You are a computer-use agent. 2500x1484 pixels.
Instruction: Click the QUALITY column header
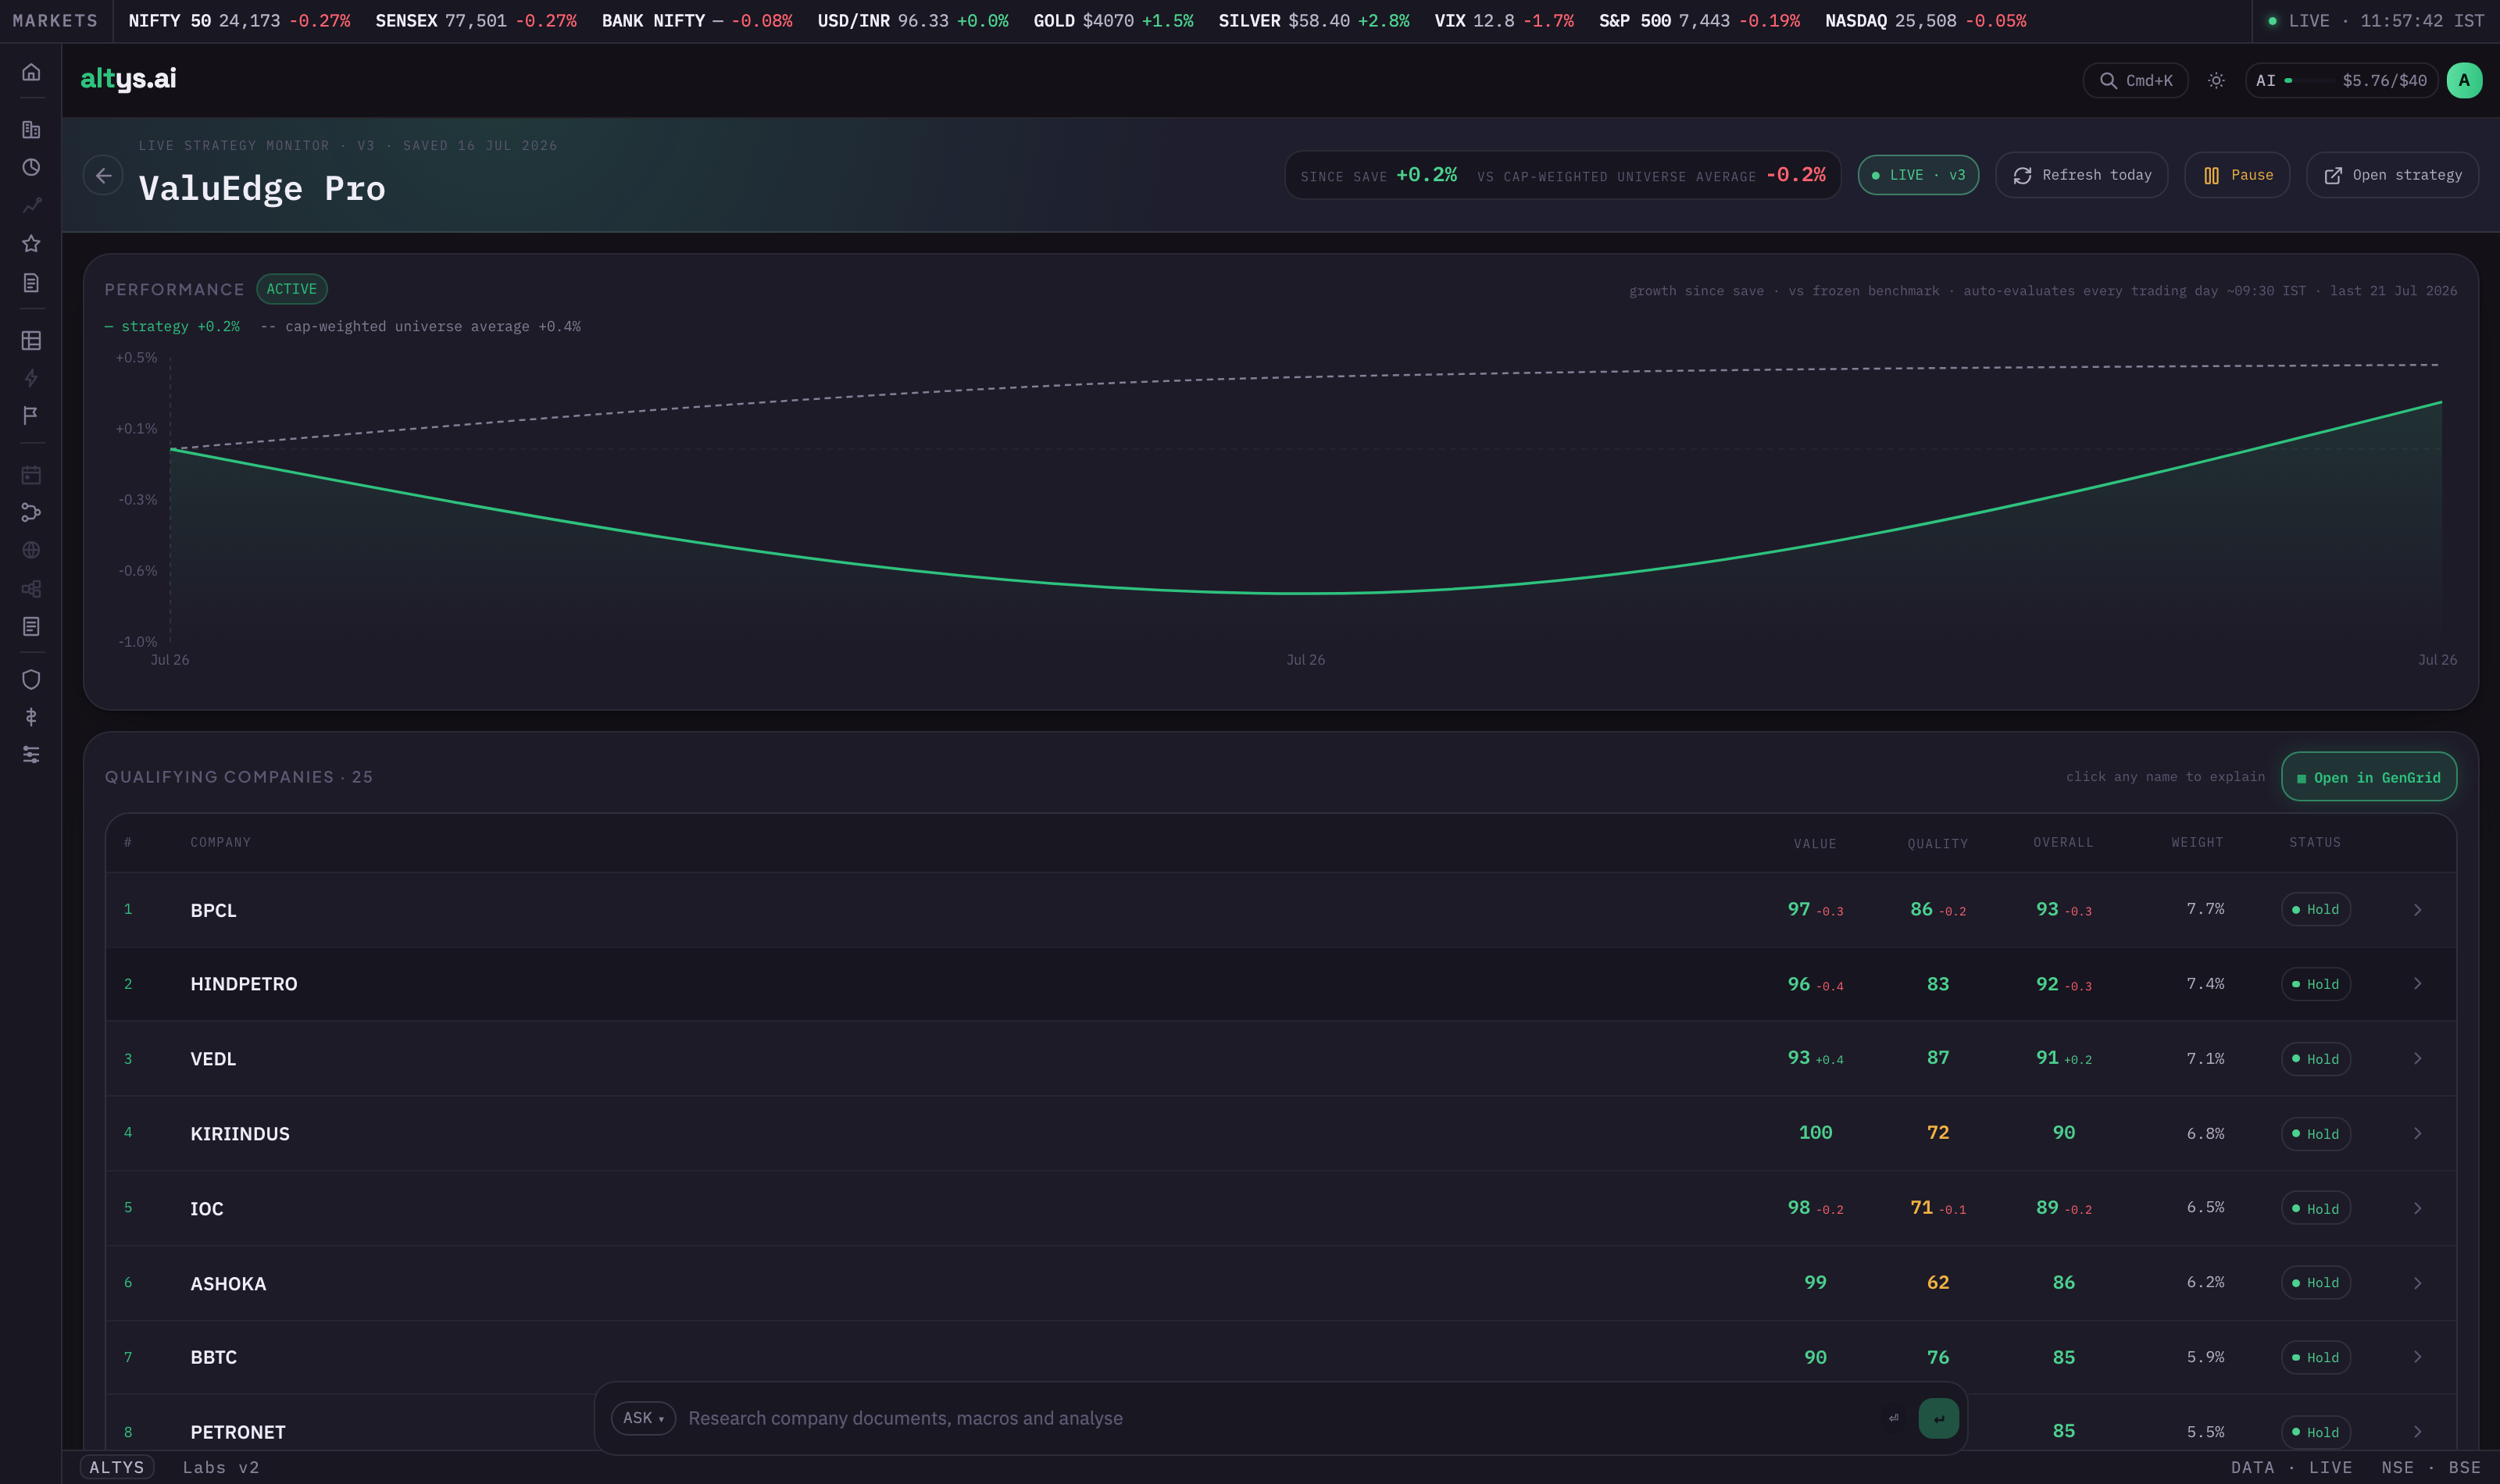(x=1937, y=844)
